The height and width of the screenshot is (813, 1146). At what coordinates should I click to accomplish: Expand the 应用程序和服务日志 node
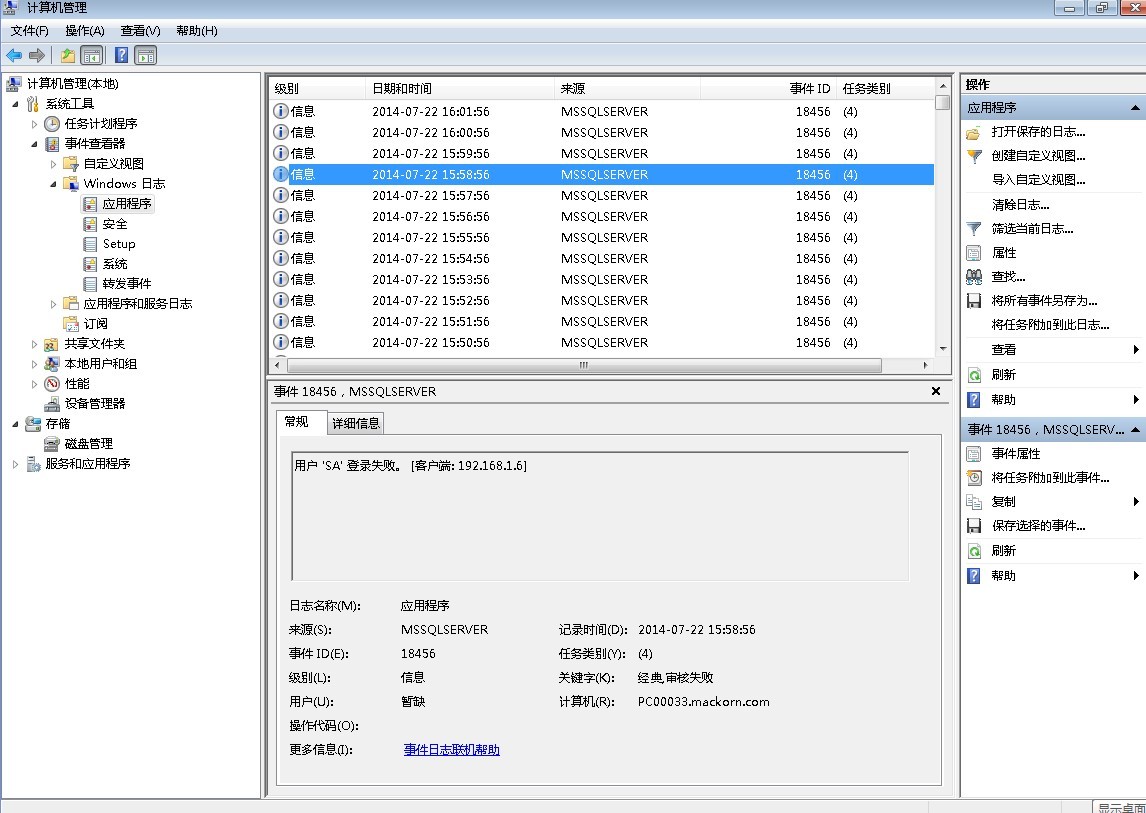(x=53, y=304)
